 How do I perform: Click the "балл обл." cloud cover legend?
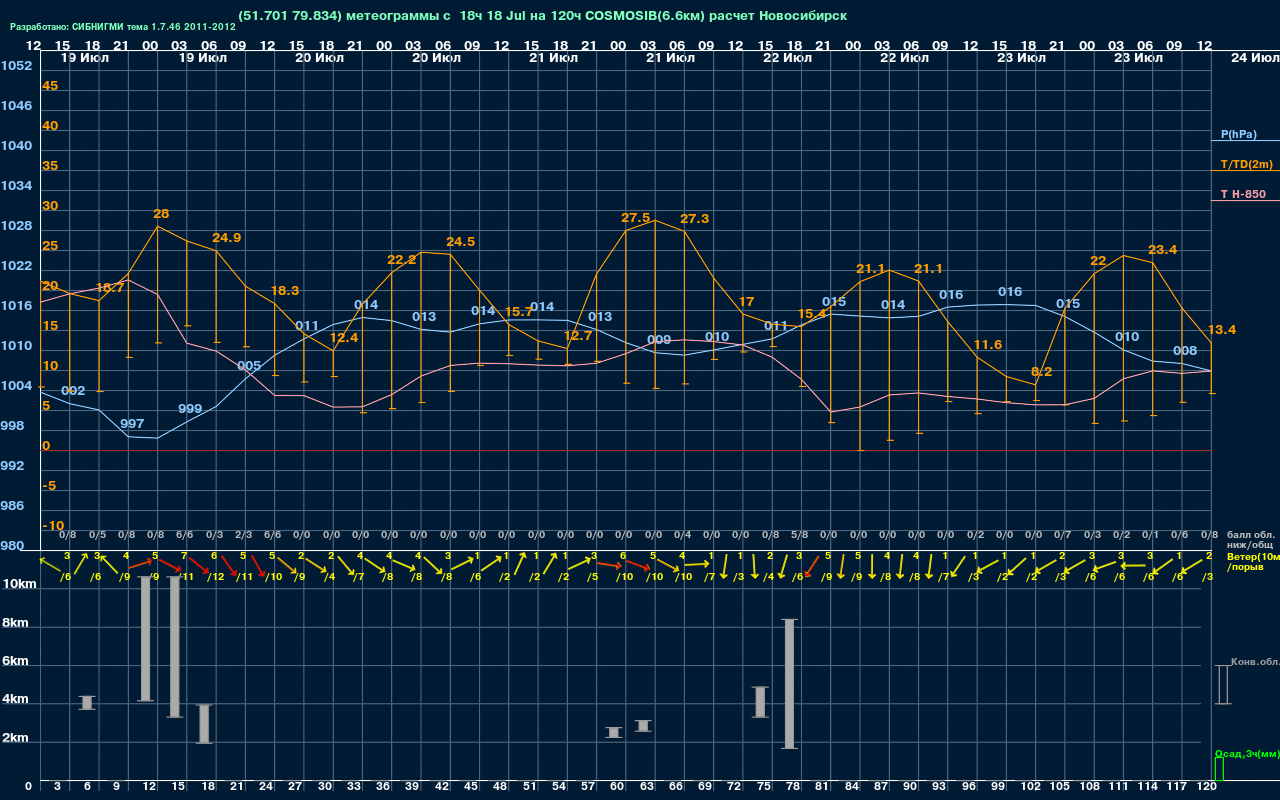click(x=1248, y=535)
